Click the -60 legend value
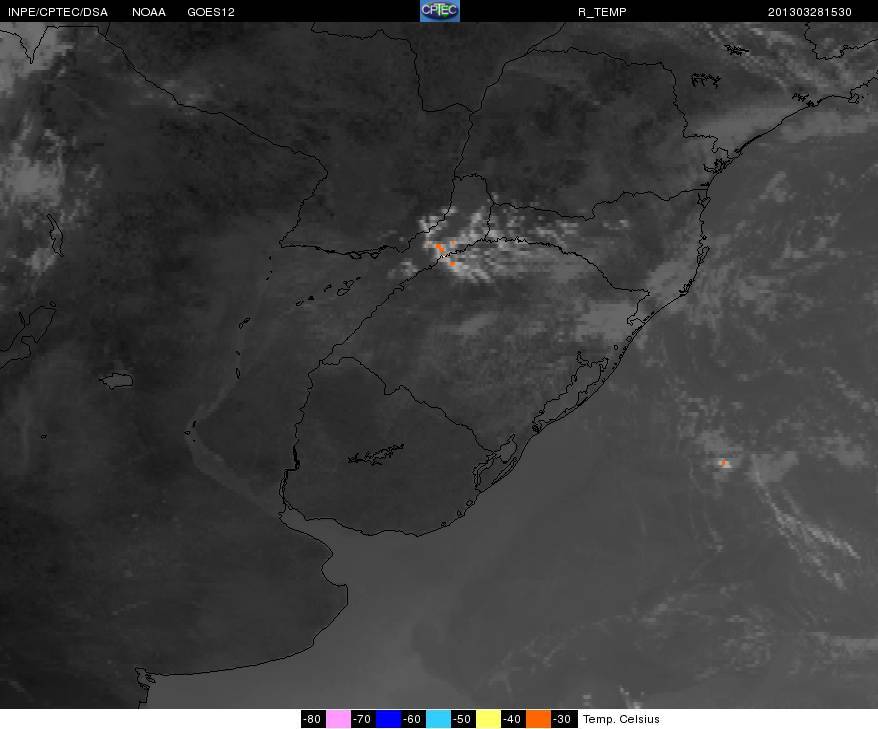 tap(413, 719)
